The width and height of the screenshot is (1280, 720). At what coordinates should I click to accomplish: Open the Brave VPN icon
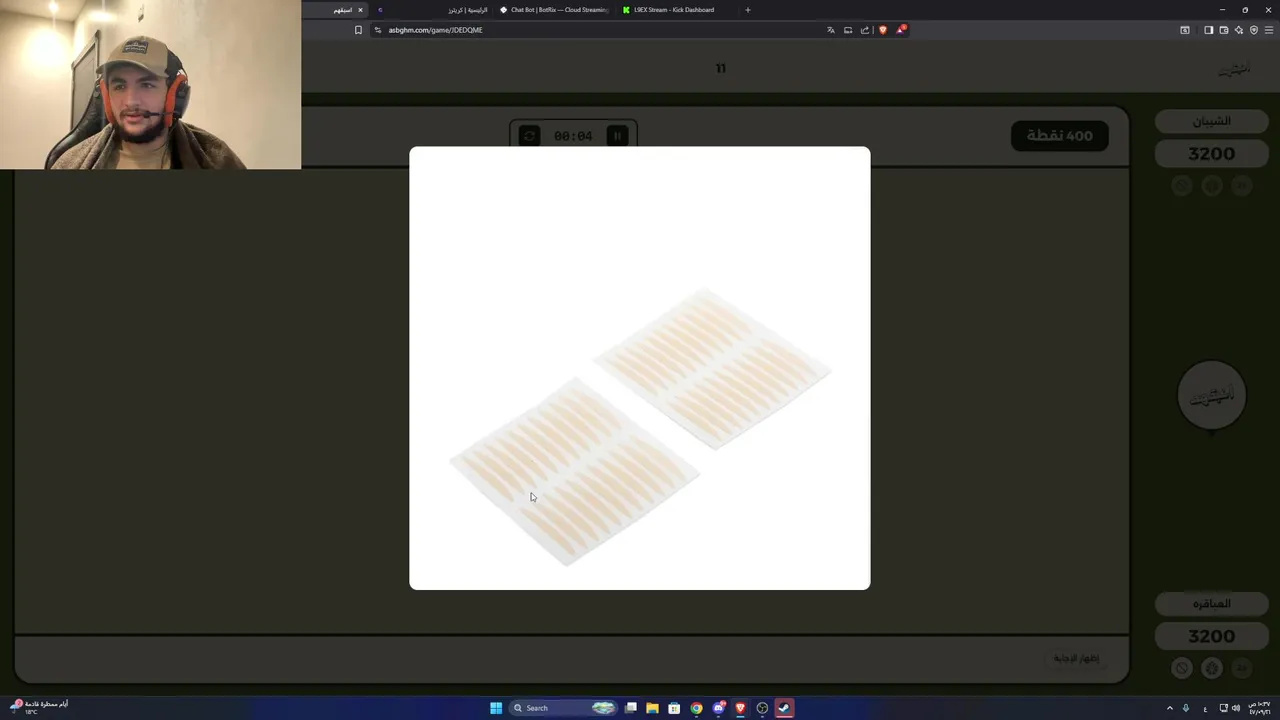point(1254,30)
